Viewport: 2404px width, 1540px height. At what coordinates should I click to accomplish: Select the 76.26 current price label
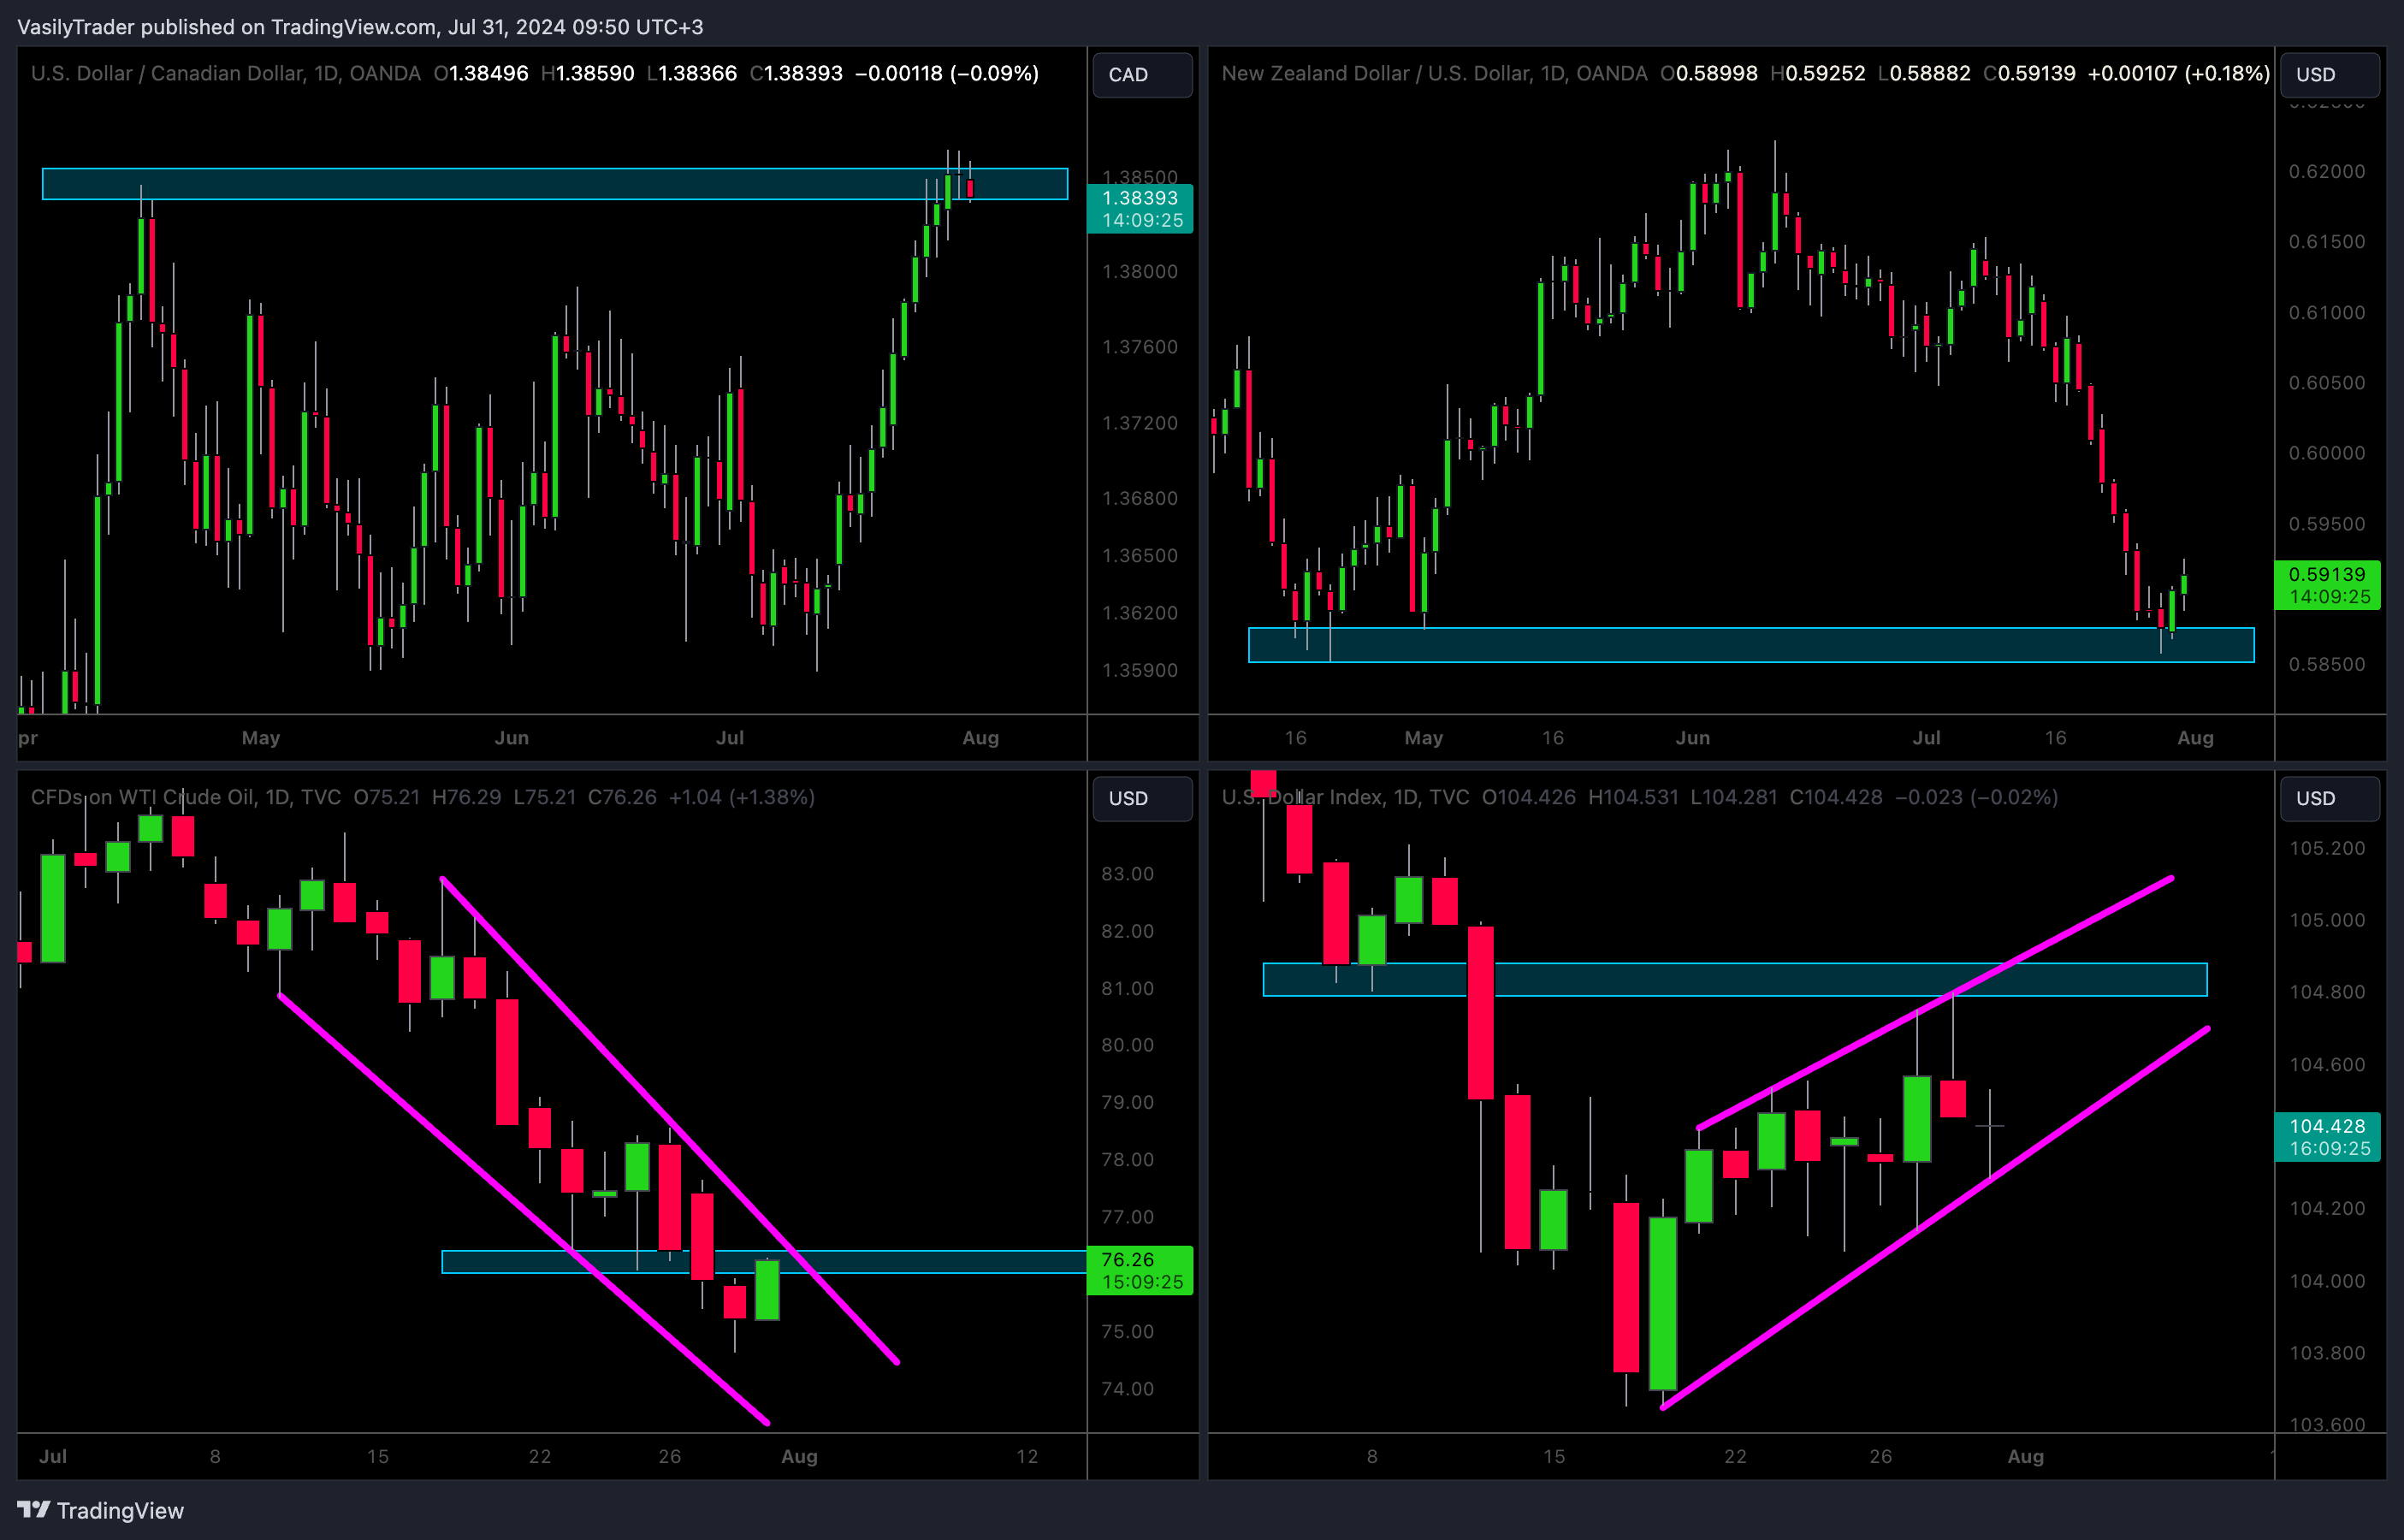coord(1140,1271)
